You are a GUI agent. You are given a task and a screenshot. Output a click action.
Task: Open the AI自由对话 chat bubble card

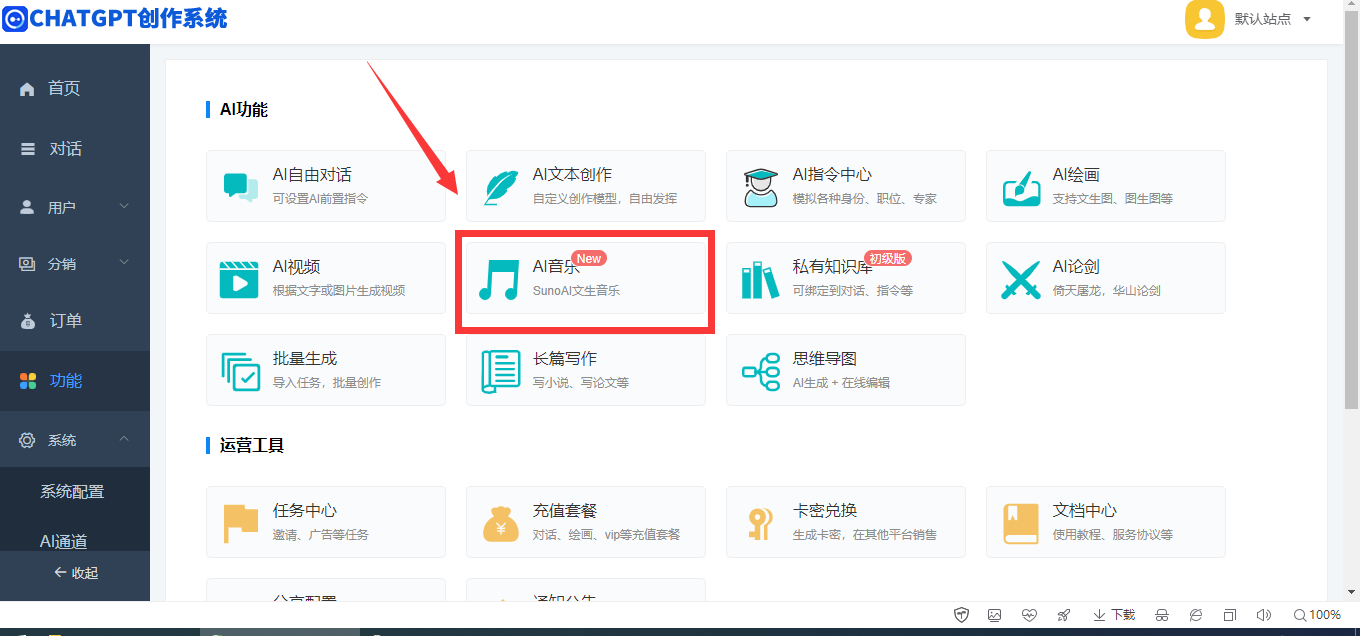[326, 186]
